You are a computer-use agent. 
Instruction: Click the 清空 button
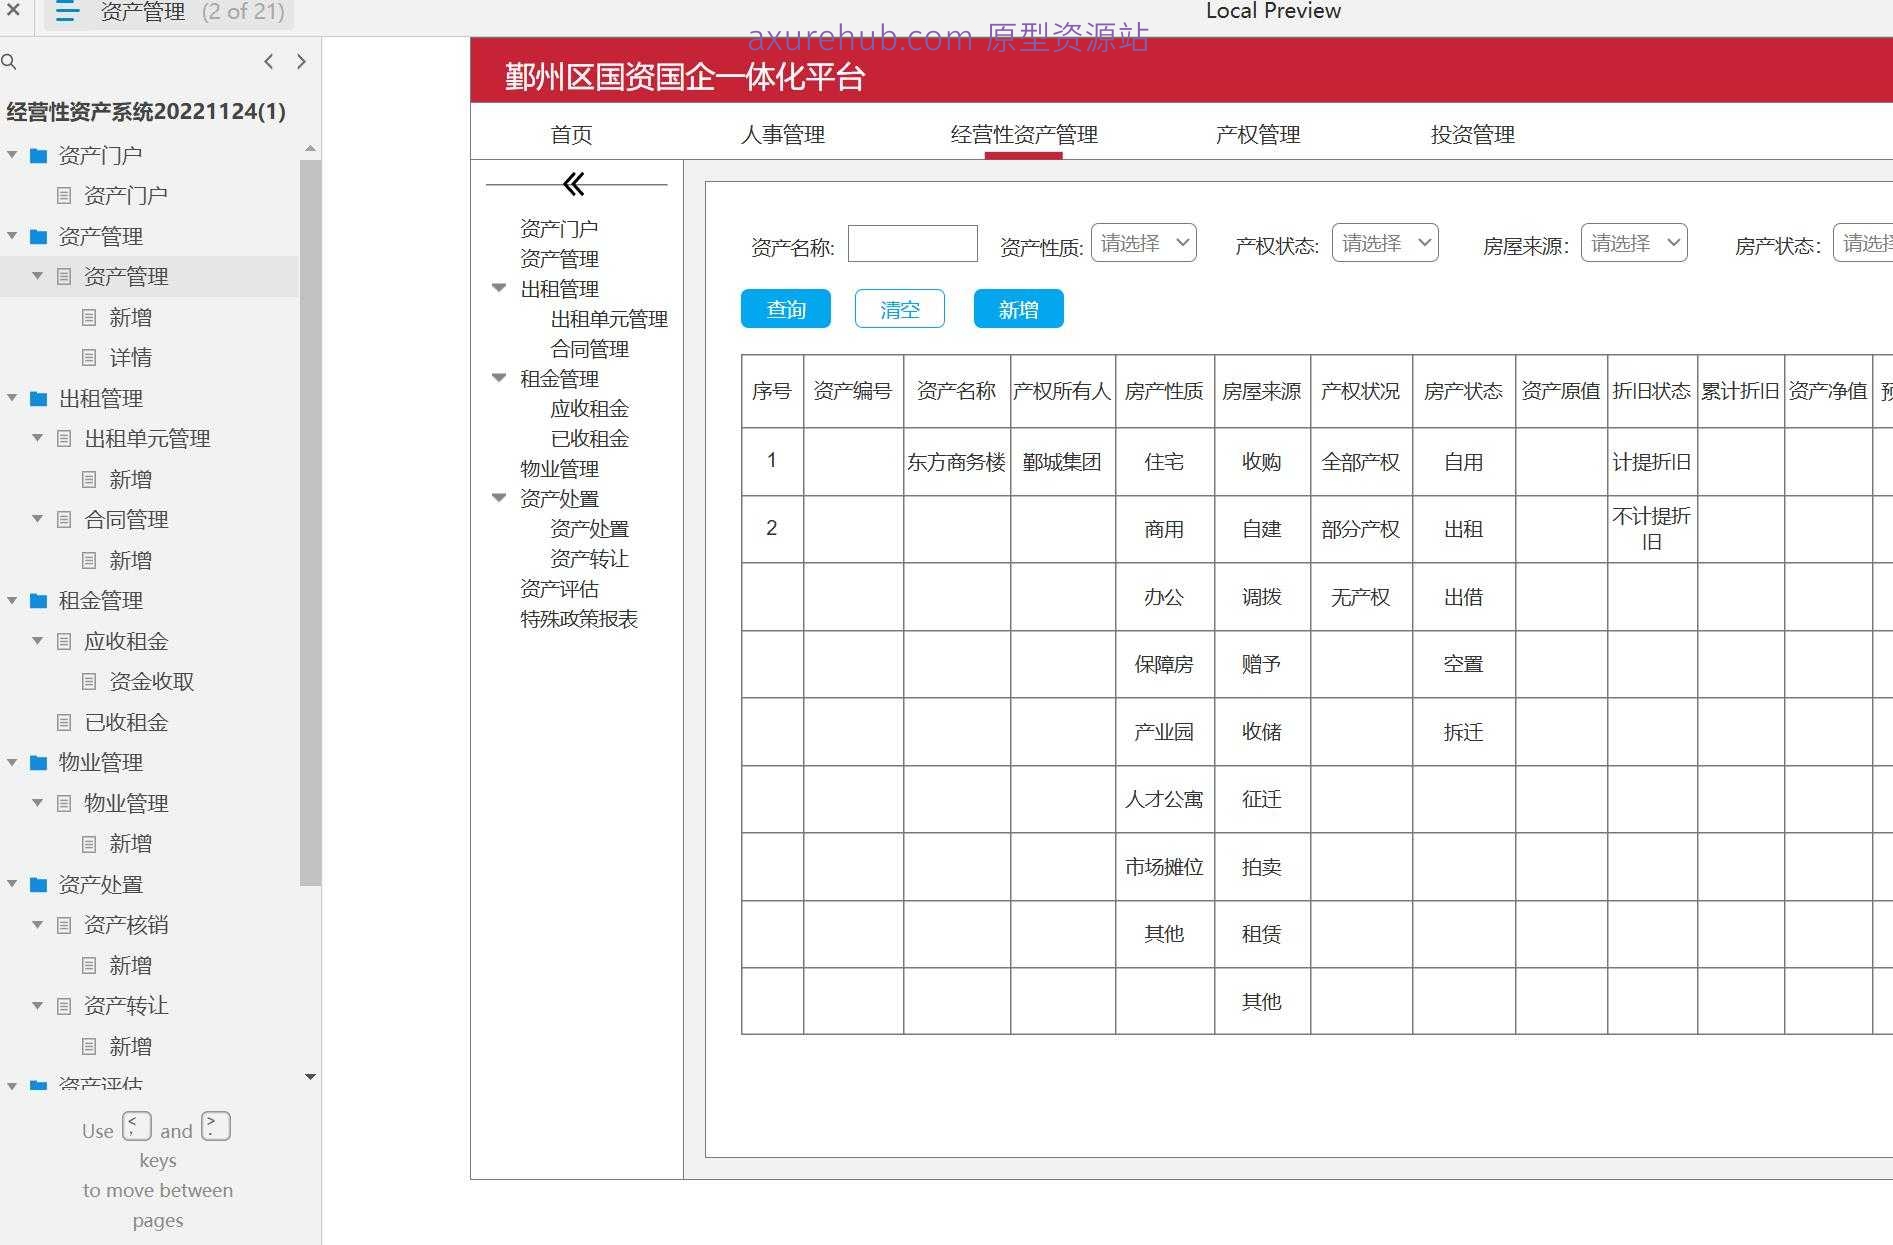point(900,309)
